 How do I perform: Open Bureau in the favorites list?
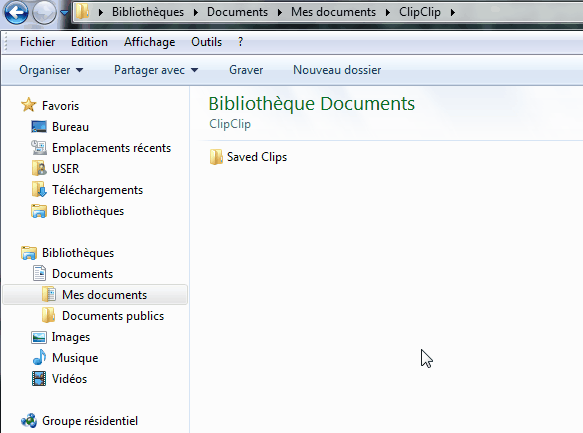[x=70, y=127]
